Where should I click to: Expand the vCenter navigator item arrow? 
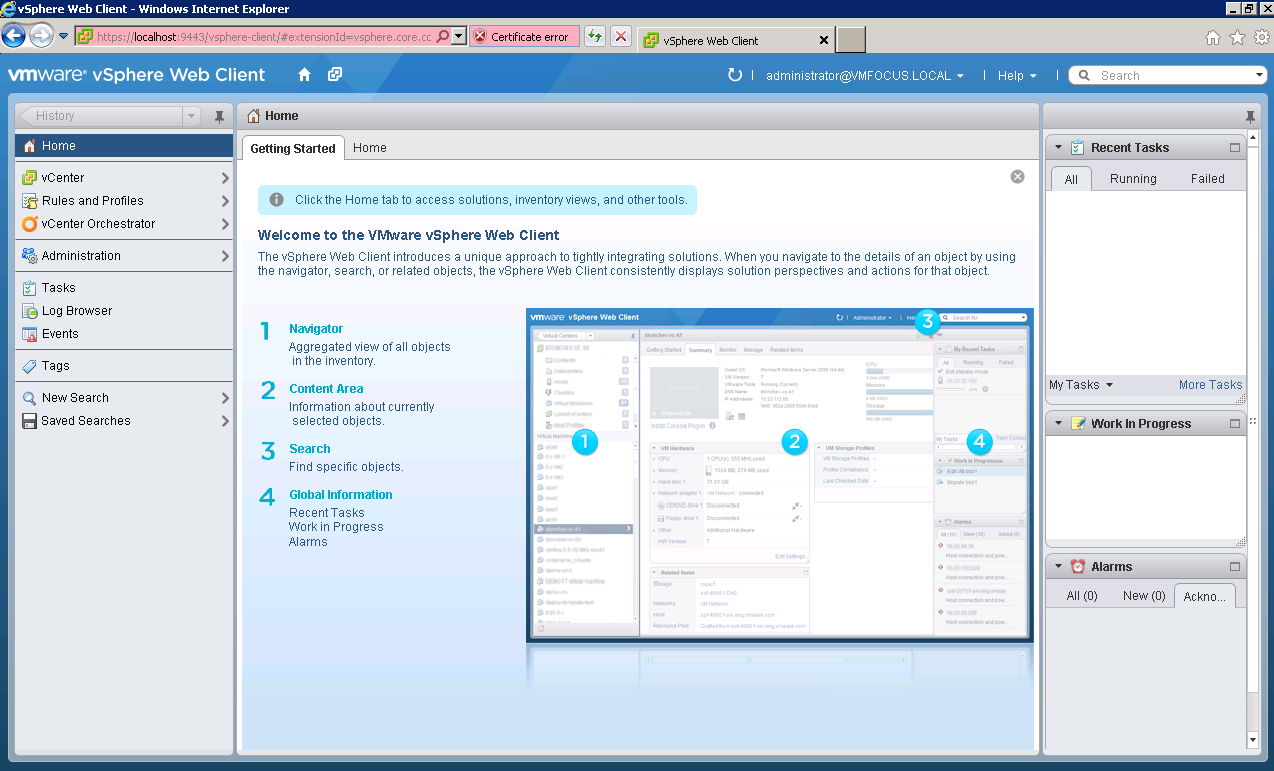(225, 178)
